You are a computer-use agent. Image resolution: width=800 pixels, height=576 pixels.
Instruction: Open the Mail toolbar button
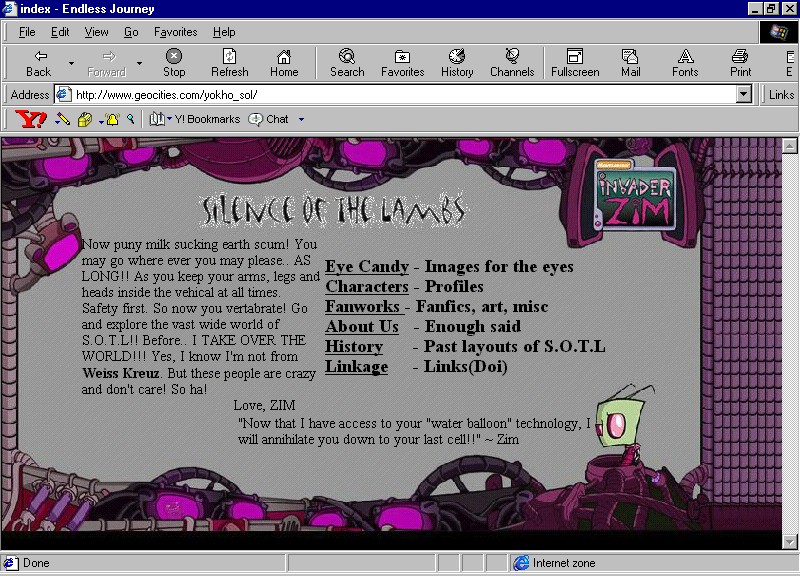click(631, 63)
